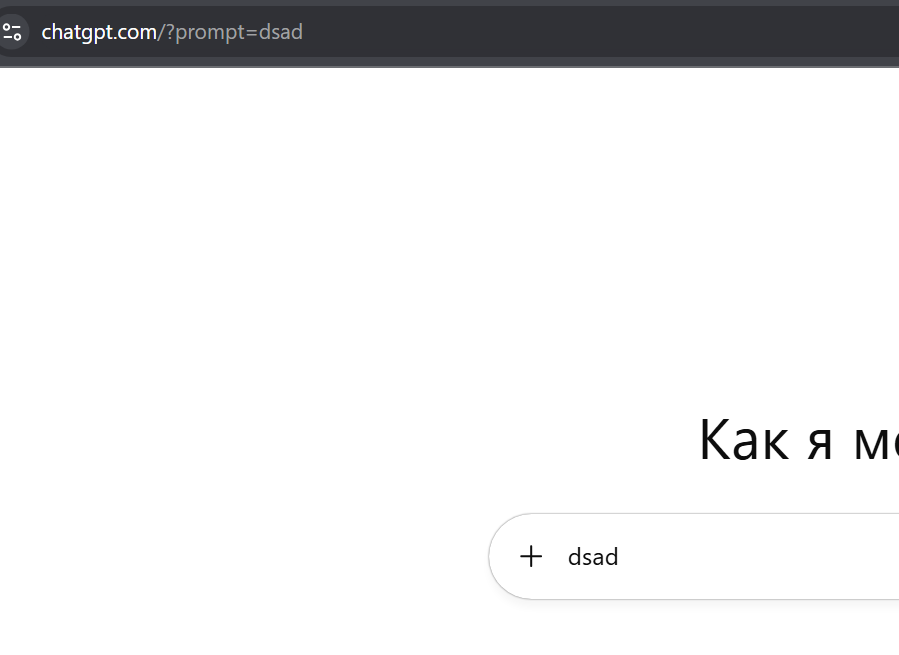The image size is (899, 655).
Task: Click the "dsad" text in the message box
Action: 593,557
